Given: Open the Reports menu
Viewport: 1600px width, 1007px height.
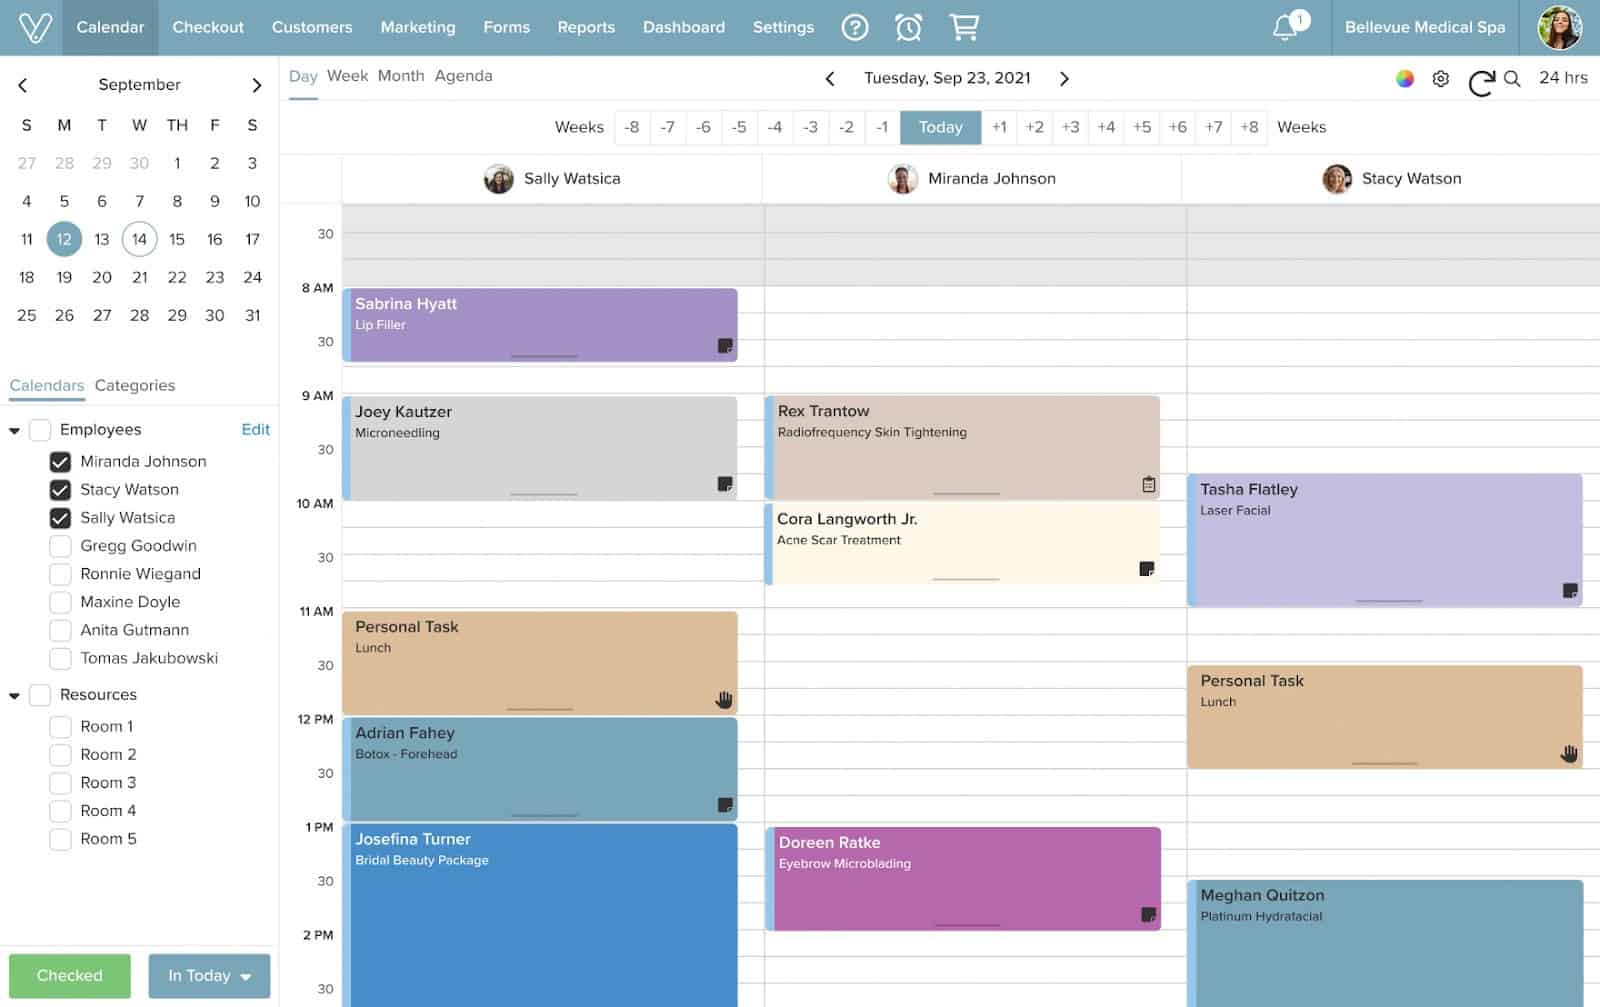Looking at the screenshot, I should [586, 27].
